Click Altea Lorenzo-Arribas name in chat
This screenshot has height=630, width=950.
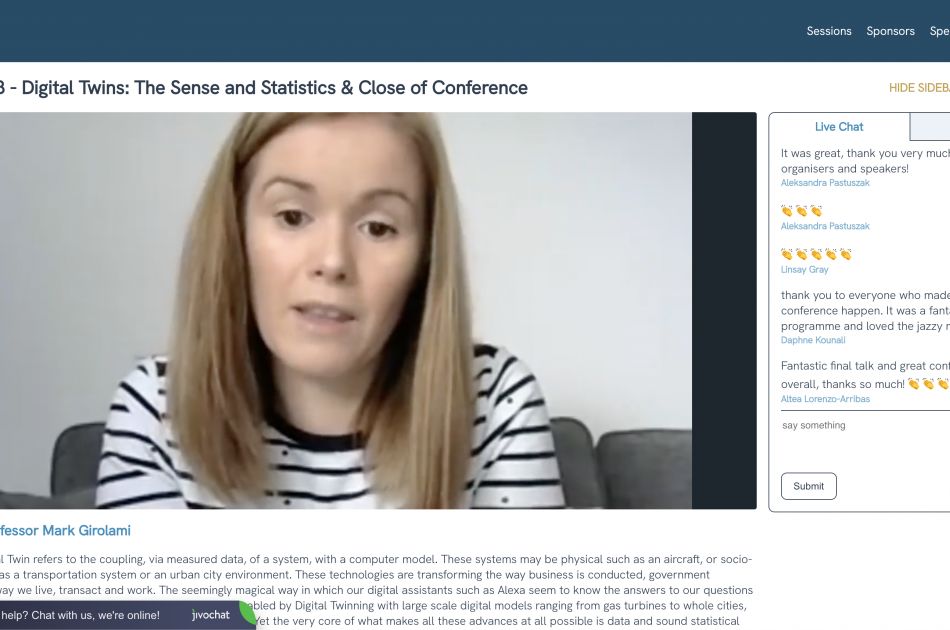click(825, 399)
